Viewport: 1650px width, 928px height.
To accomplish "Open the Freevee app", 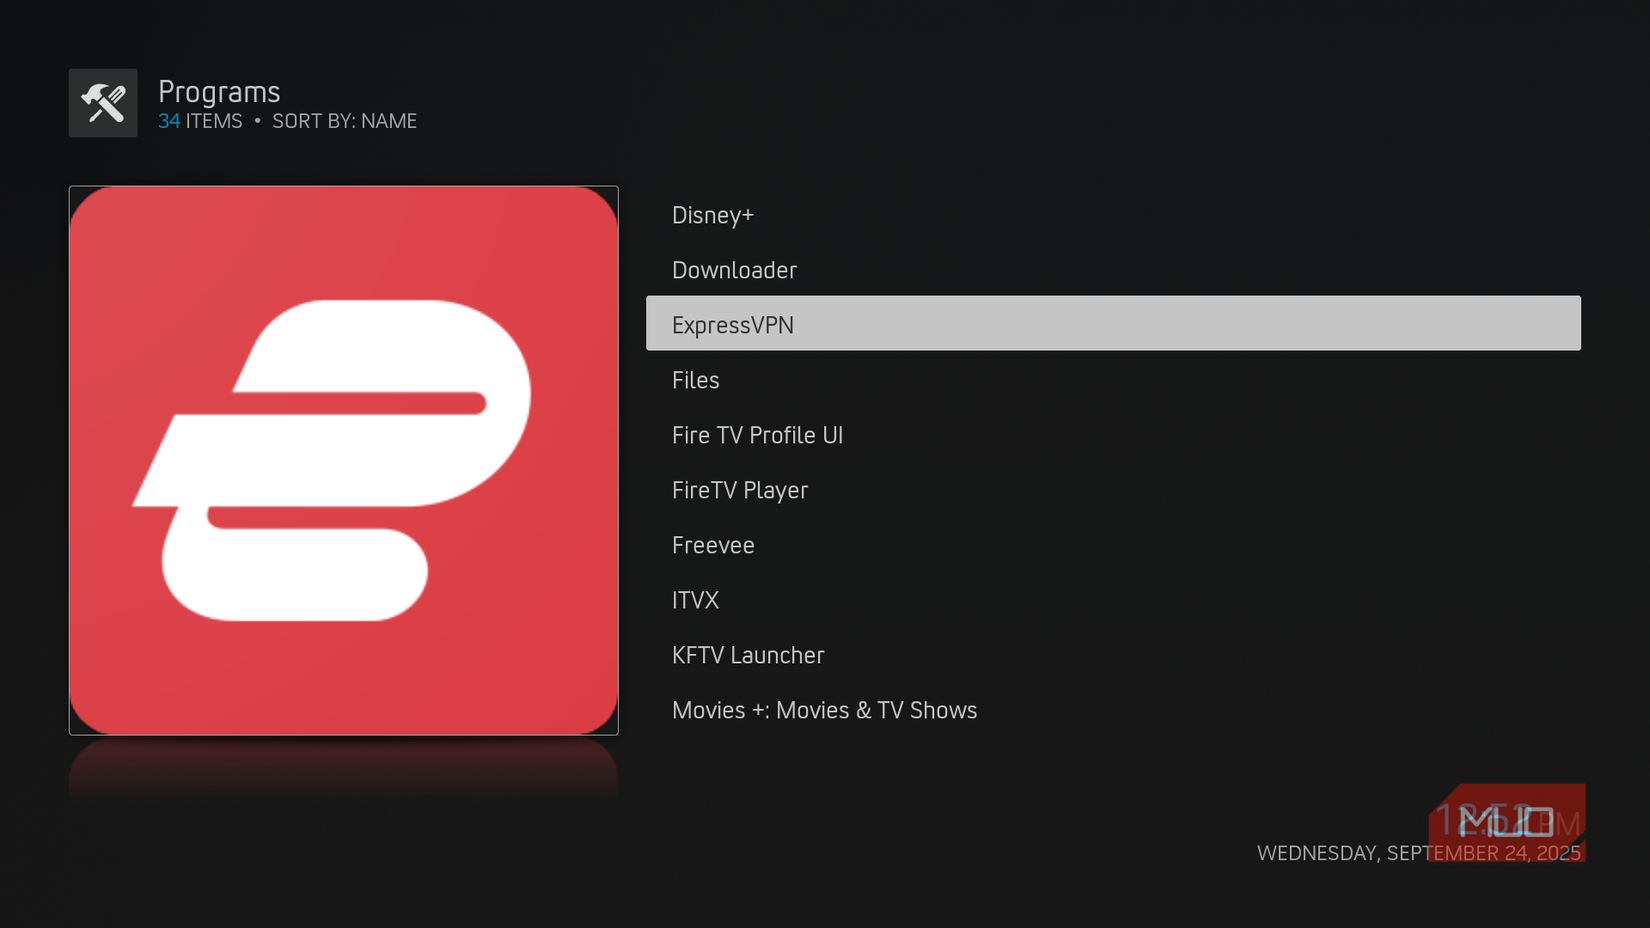I will pyautogui.click(x=713, y=544).
